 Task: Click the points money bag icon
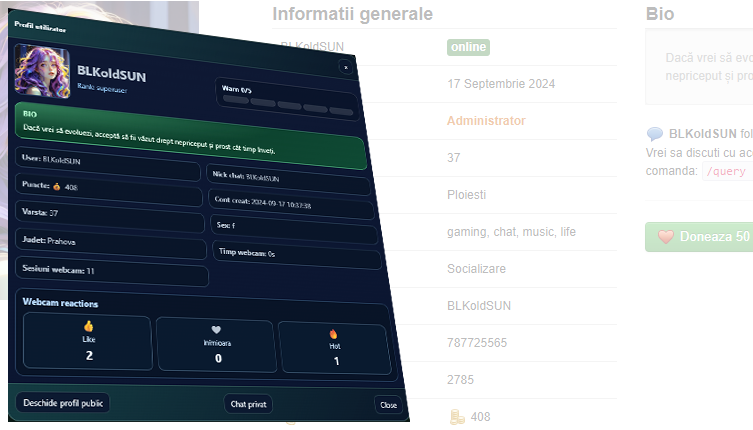57,186
